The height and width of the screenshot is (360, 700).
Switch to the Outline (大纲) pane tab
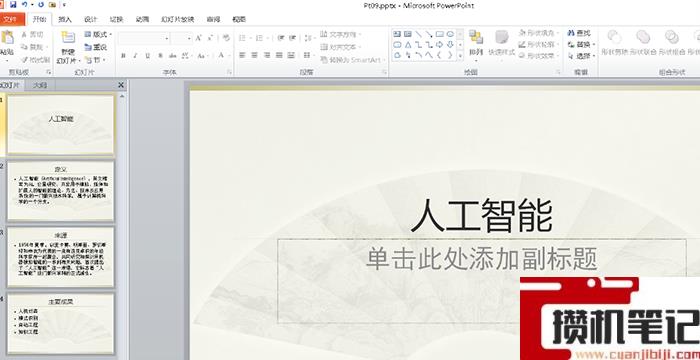click(40, 85)
